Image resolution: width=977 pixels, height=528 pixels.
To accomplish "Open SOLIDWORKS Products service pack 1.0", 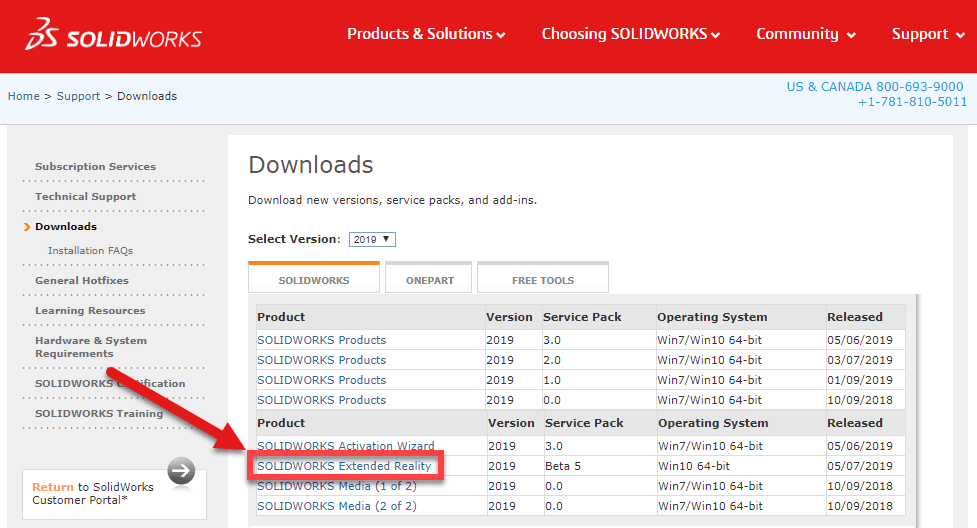I will (322, 380).
